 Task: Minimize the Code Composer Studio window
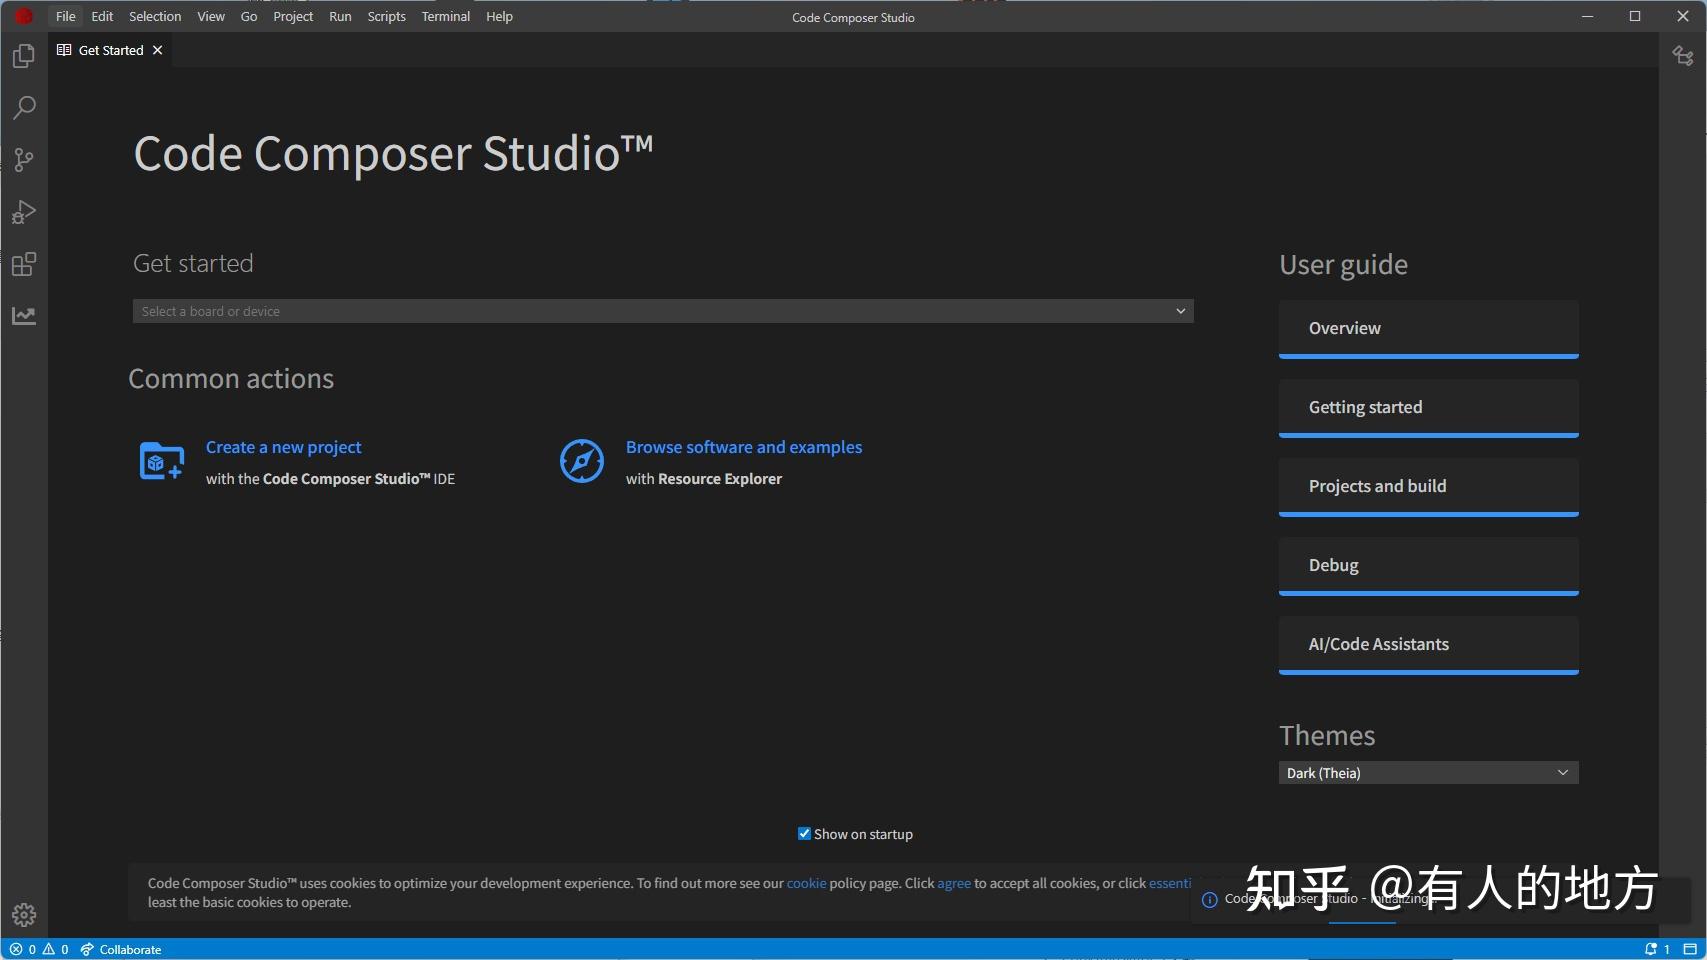tap(1587, 16)
